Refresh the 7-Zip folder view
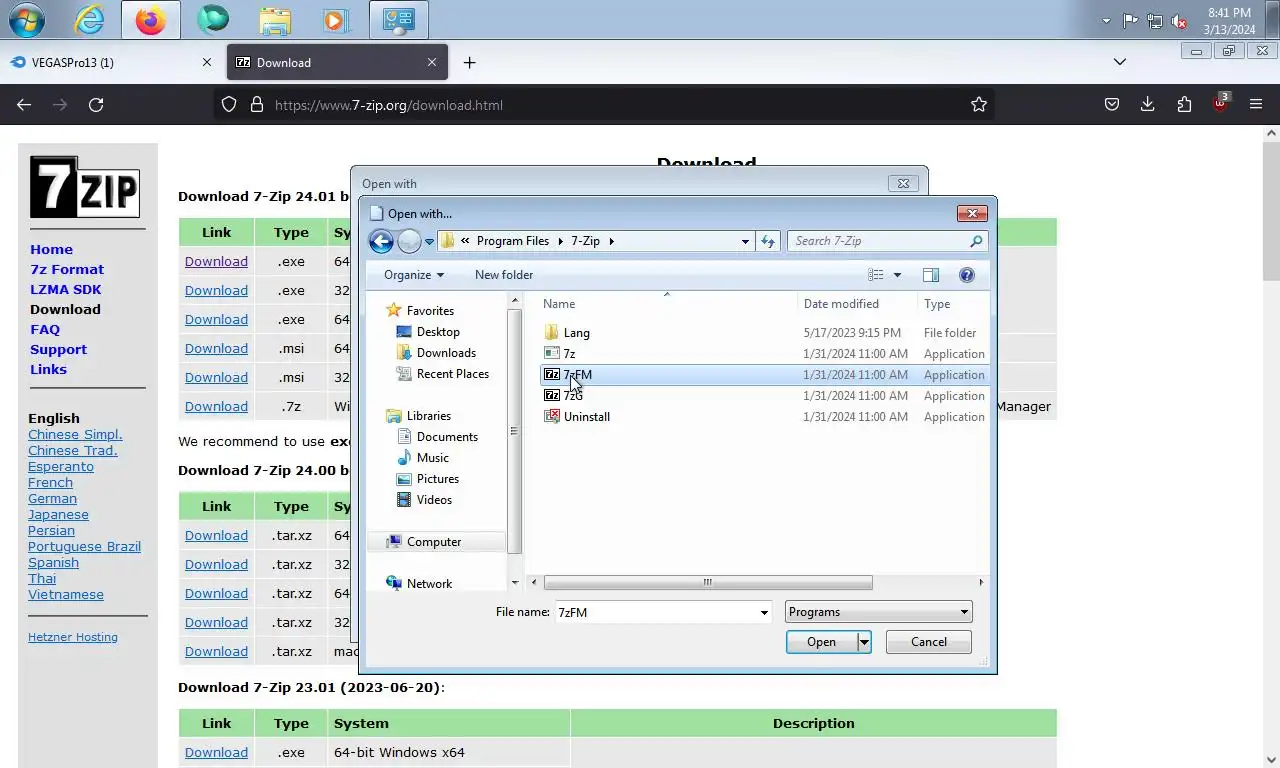Screen dimensions: 1280x768 click(x=768, y=241)
